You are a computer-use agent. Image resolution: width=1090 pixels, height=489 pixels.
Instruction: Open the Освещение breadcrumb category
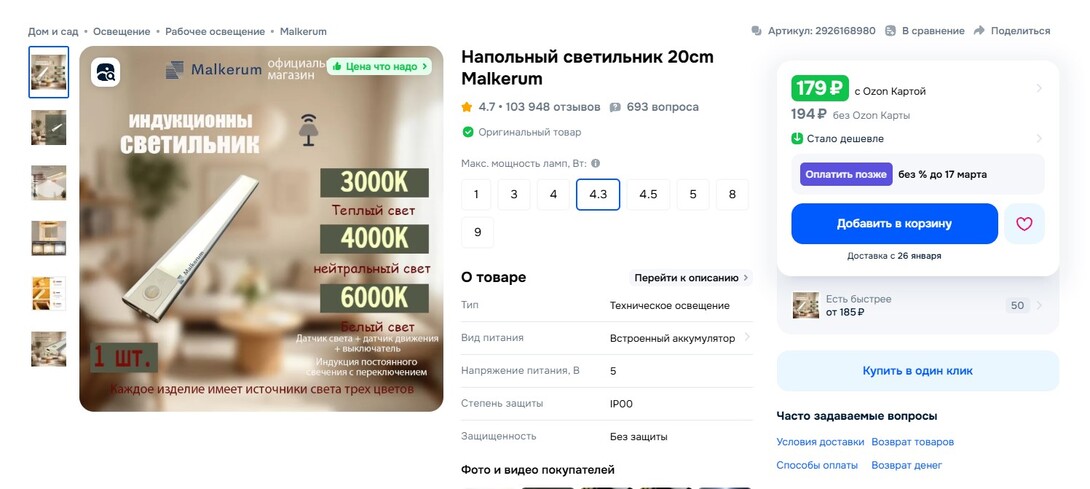(x=122, y=31)
